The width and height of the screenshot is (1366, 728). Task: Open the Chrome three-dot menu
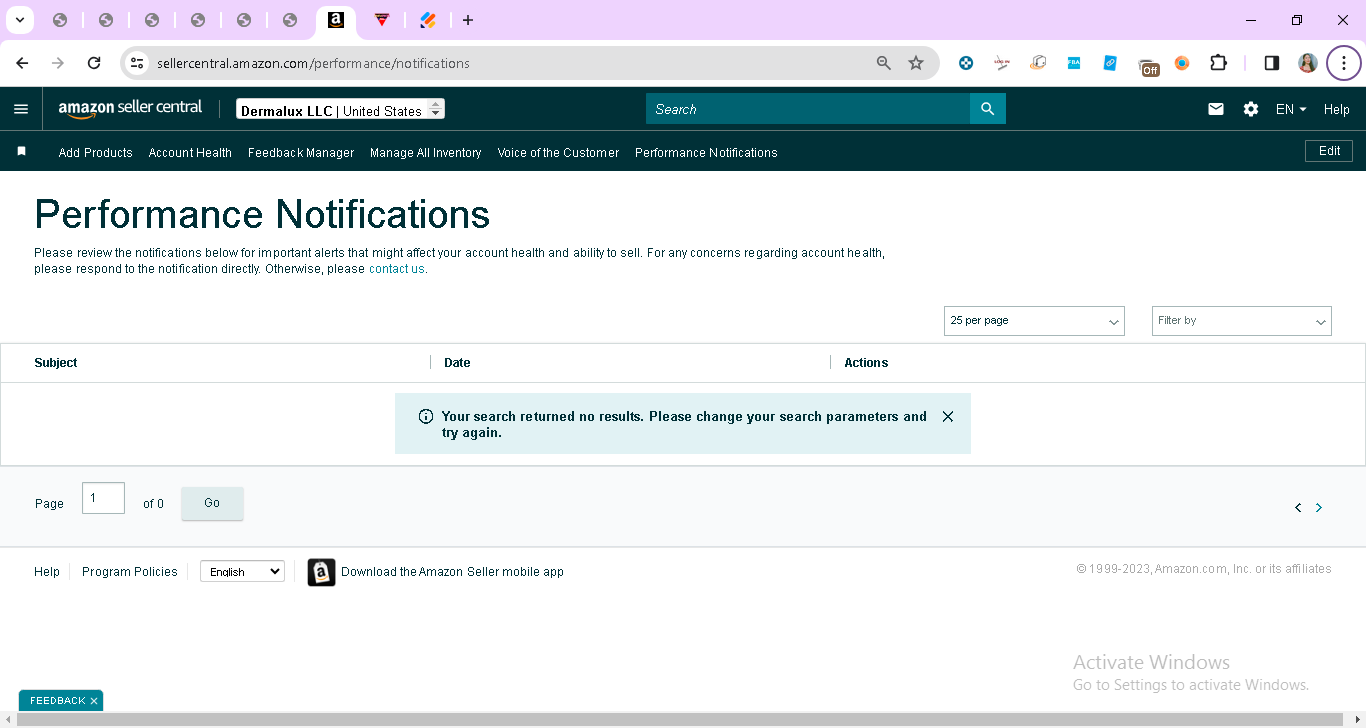1344,63
